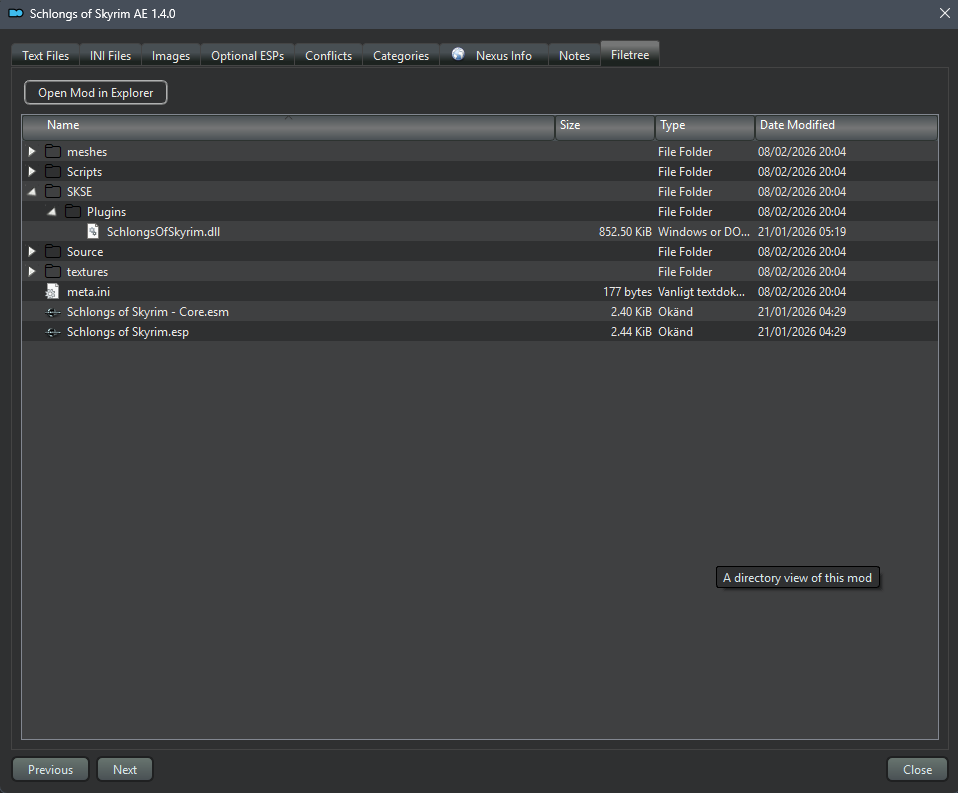Select the Scripts row name
Screen dimensions: 958x793
coord(84,172)
